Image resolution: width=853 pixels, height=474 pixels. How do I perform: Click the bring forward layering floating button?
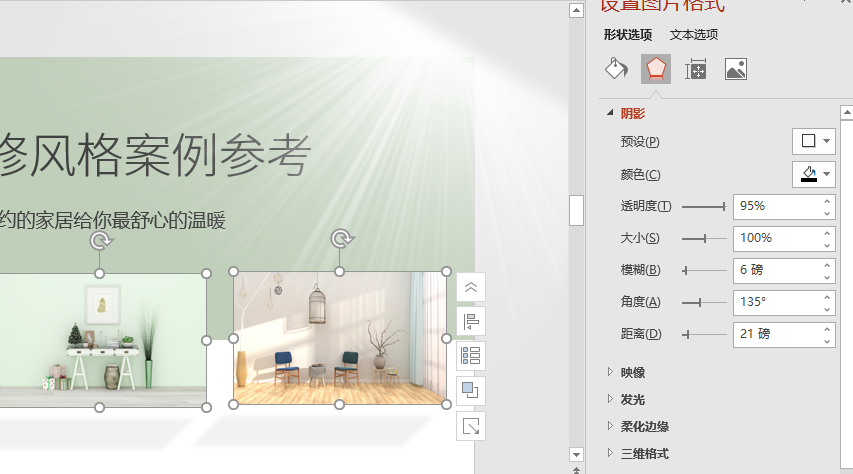pyautogui.click(x=471, y=390)
